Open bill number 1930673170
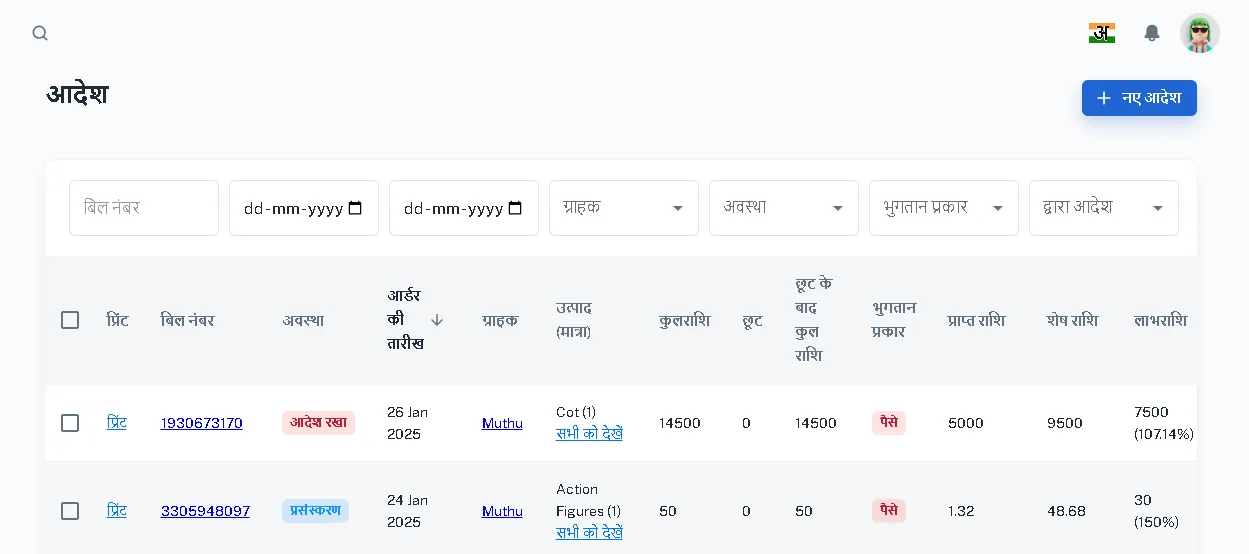 tap(201, 423)
